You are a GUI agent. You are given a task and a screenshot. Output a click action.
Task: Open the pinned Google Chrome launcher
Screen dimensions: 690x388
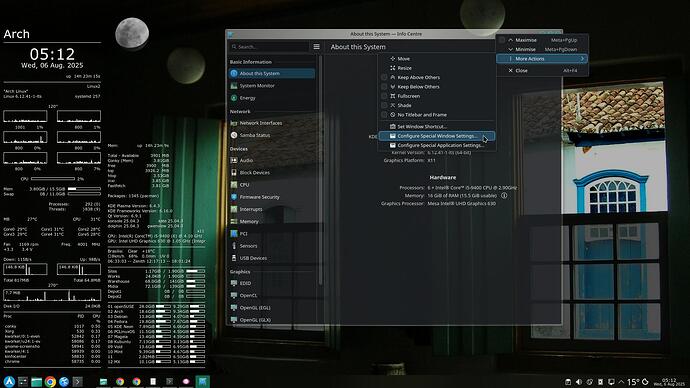[50, 381]
